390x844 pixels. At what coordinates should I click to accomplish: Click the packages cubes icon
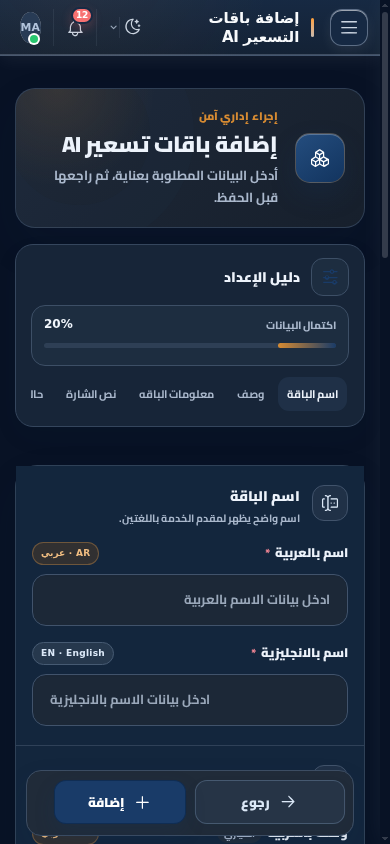point(320,158)
